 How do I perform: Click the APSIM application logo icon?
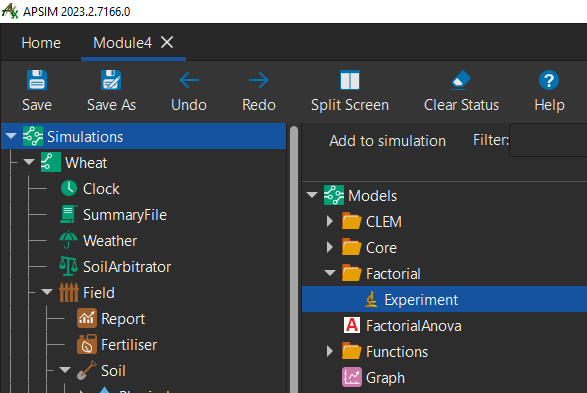tap(10, 11)
